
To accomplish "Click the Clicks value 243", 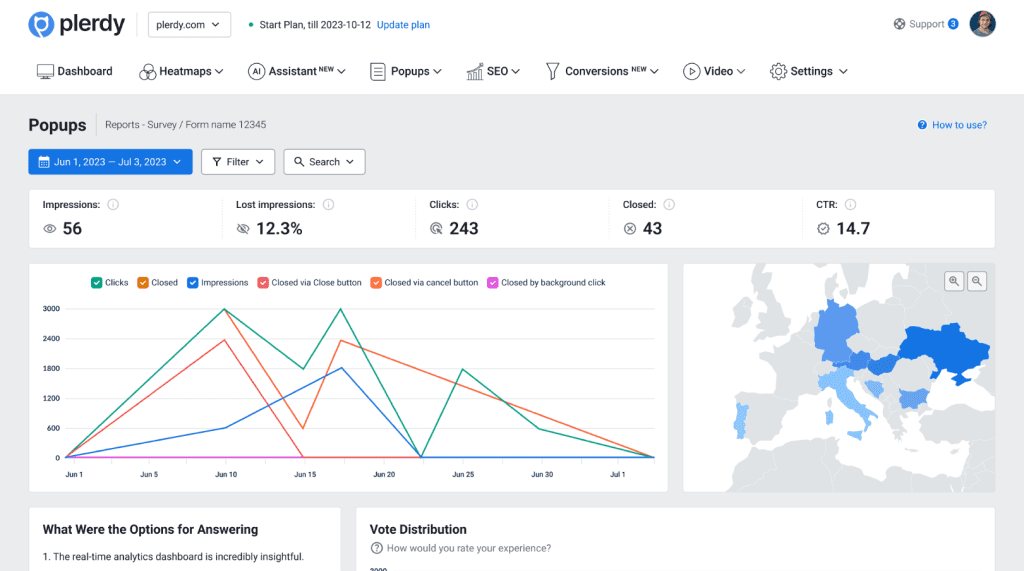I will tap(464, 229).
